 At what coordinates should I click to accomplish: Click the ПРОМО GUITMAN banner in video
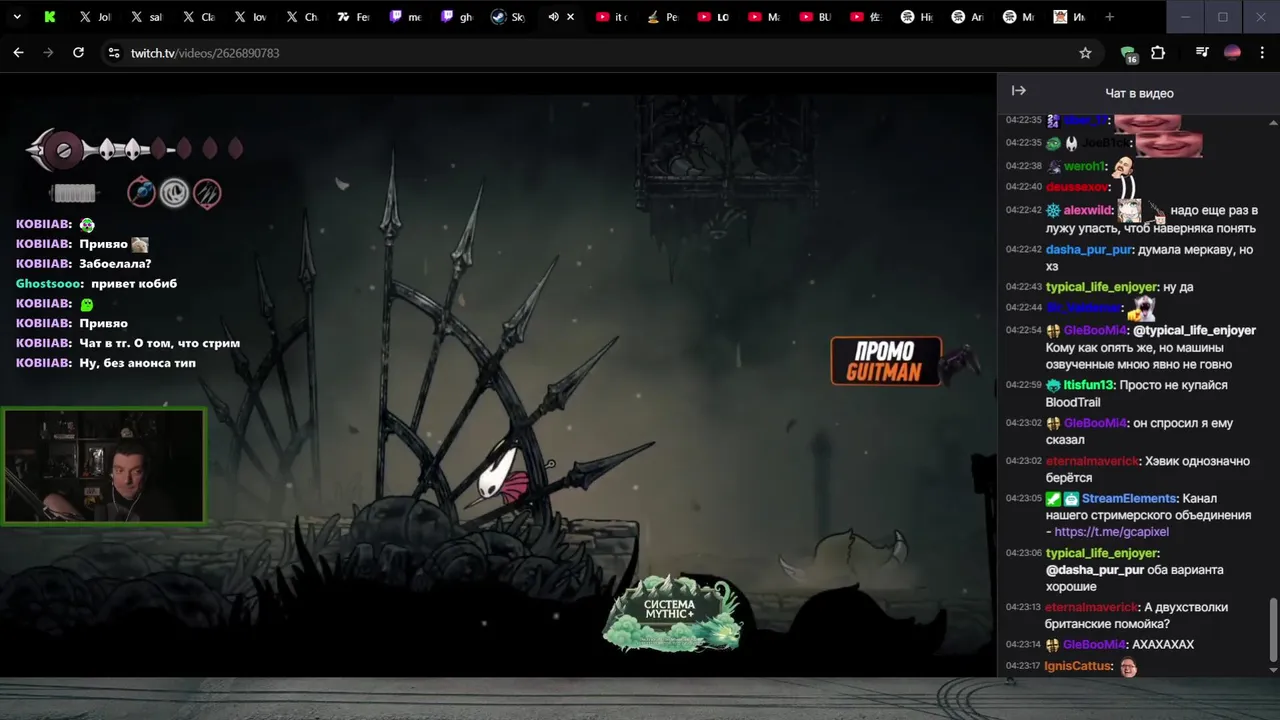point(886,361)
